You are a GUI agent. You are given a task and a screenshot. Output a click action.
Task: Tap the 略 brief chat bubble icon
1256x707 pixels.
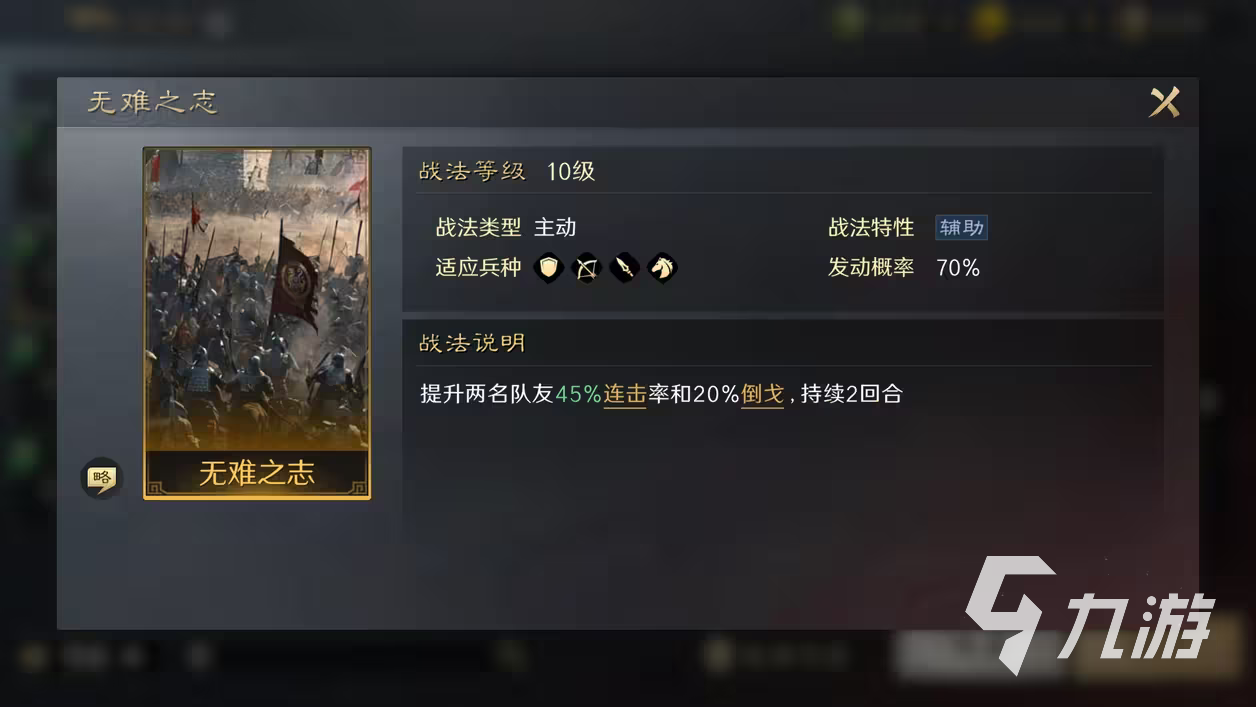pyautogui.click(x=100, y=478)
